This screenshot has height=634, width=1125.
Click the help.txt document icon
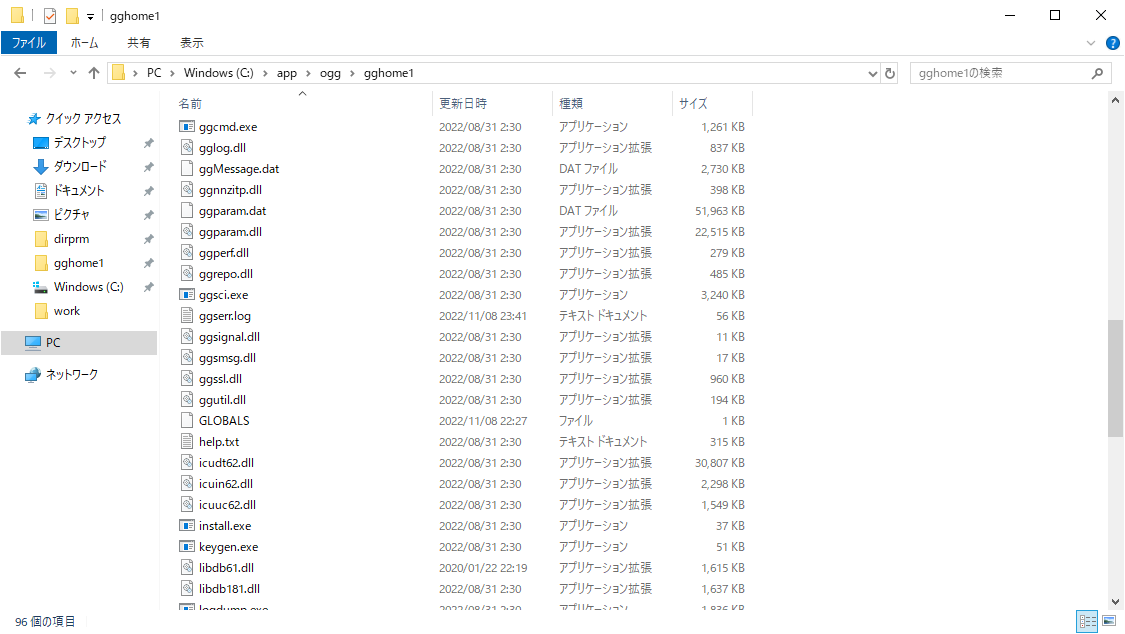coord(187,442)
